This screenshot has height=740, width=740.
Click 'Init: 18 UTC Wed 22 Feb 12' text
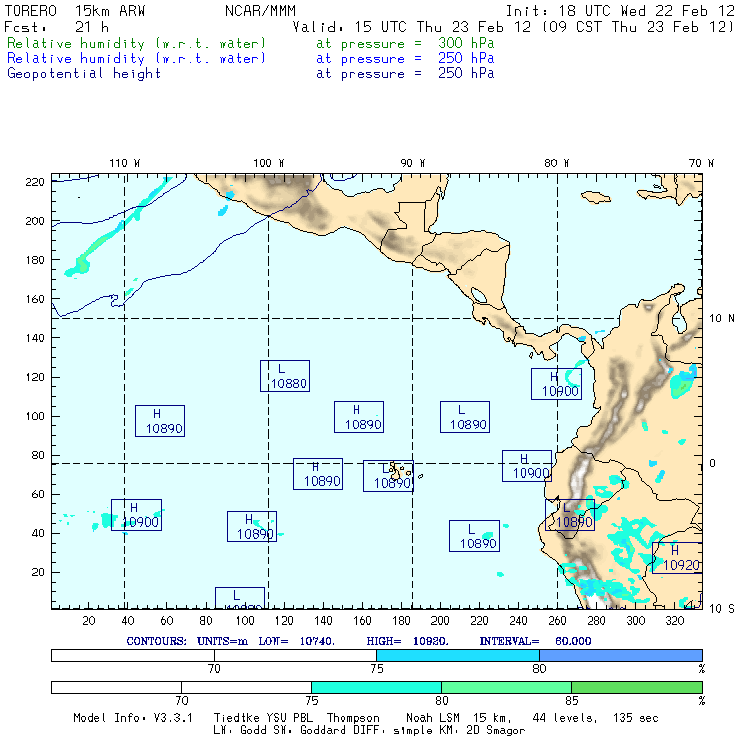(620, 11)
